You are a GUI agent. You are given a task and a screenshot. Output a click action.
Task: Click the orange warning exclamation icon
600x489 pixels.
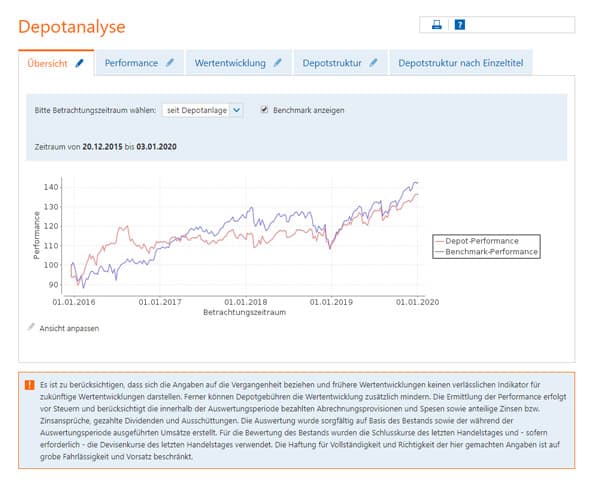[30, 384]
